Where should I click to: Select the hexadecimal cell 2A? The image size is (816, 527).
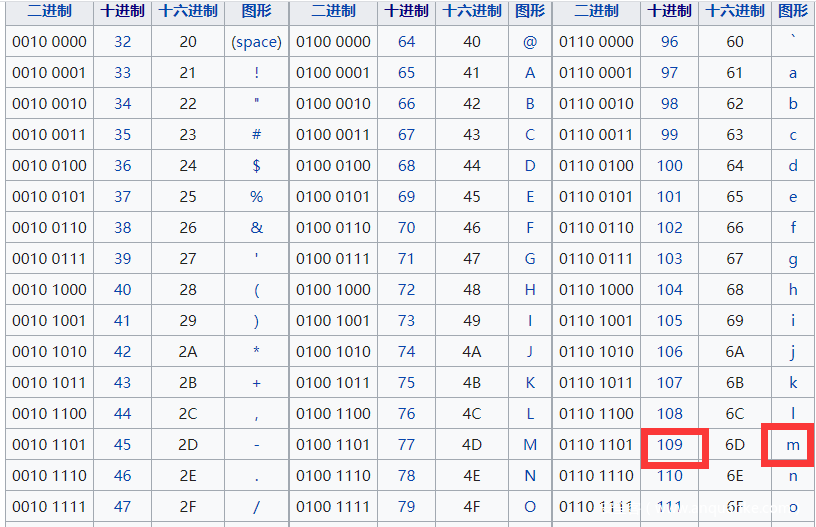click(188, 352)
